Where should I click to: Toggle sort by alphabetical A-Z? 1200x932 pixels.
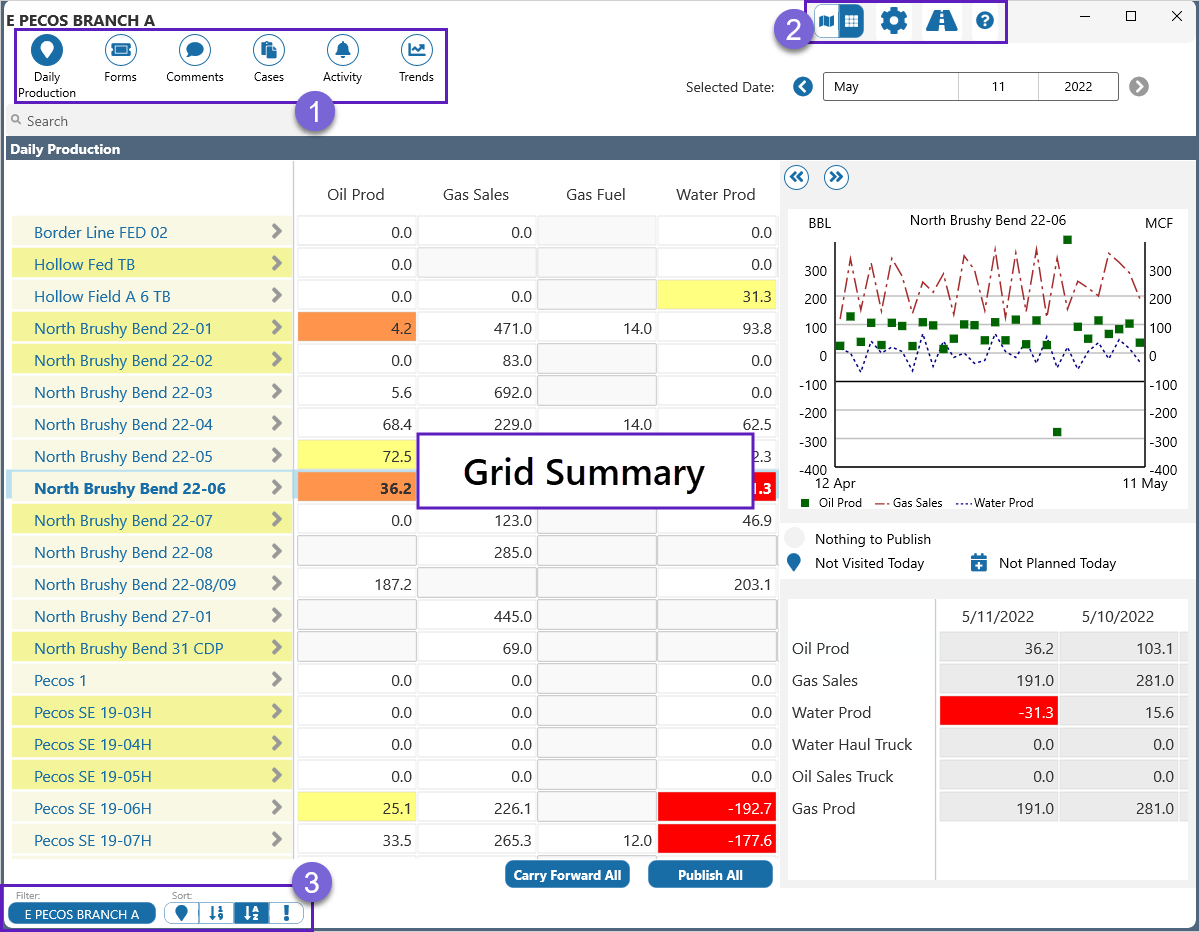point(251,913)
